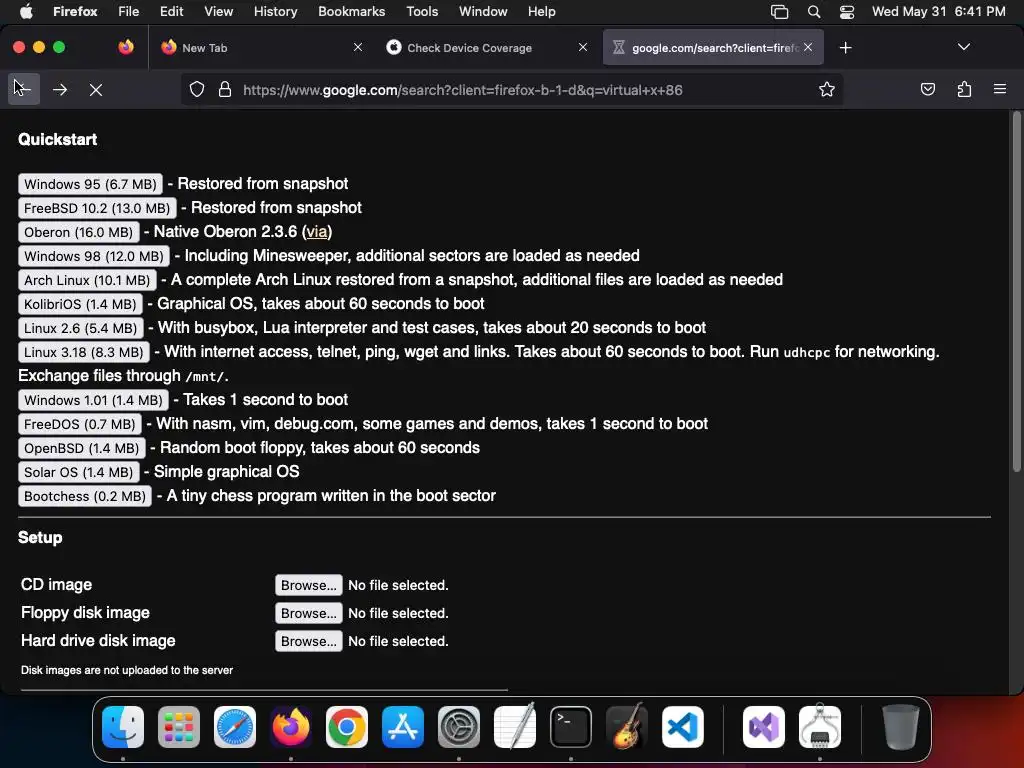Bookmark this page with the star icon
1024x768 pixels.
[827, 89]
